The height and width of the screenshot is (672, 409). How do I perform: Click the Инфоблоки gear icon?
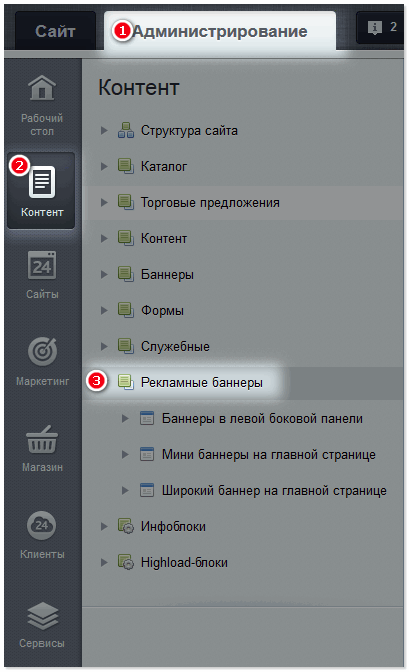point(126,526)
